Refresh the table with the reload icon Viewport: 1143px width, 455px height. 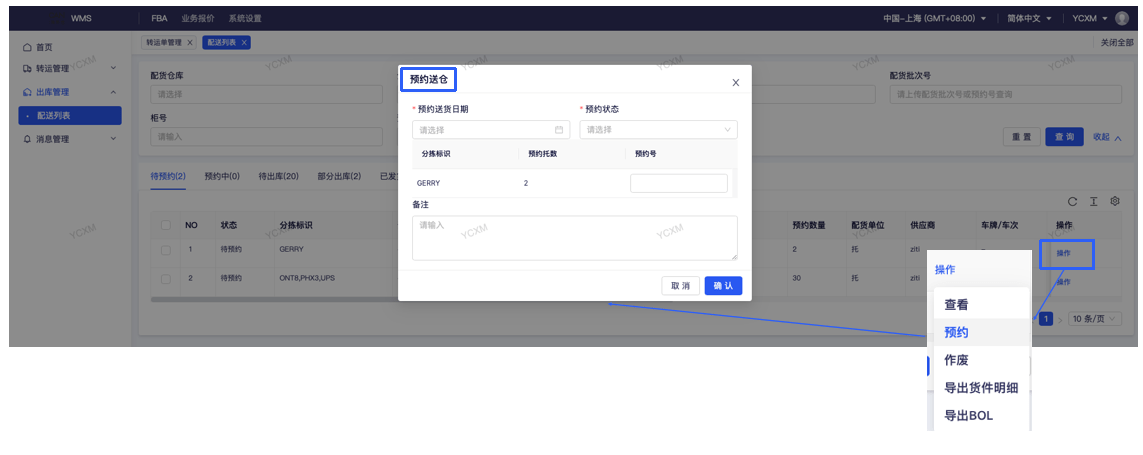(x=1072, y=201)
